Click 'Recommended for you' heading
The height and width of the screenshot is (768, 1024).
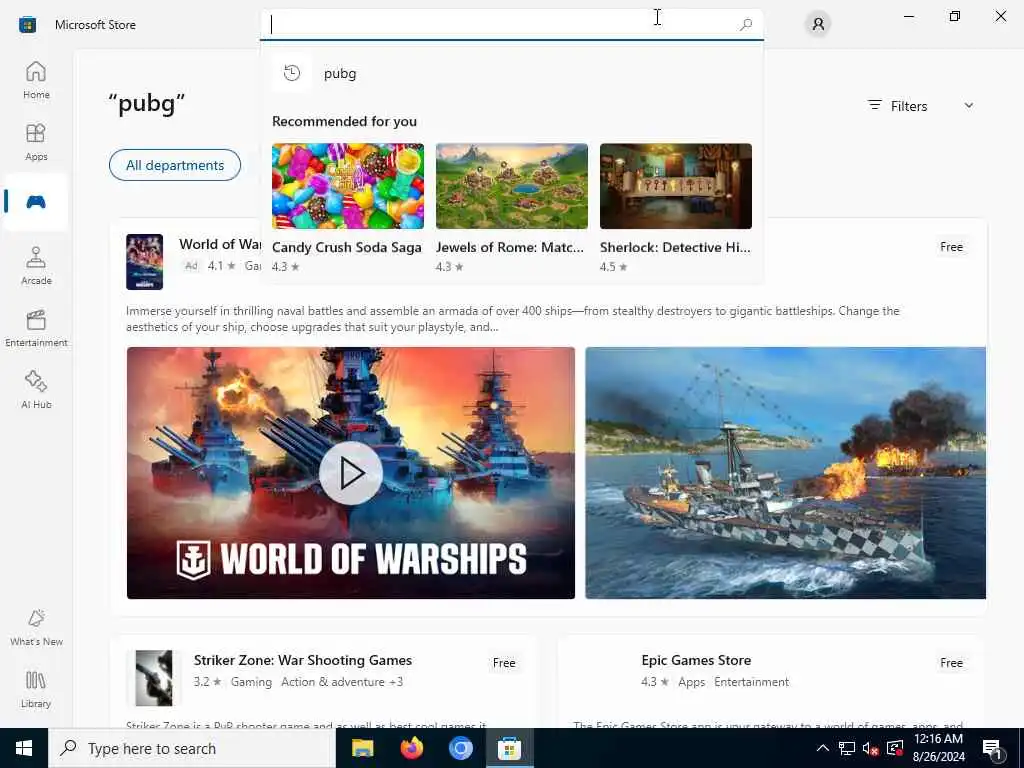click(344, 121)
